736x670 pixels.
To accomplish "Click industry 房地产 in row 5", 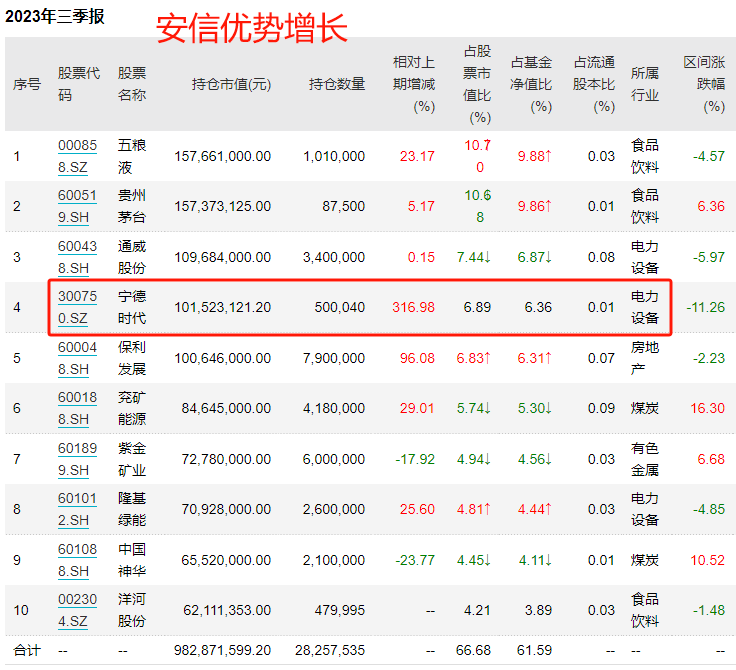I will (645, 358).
